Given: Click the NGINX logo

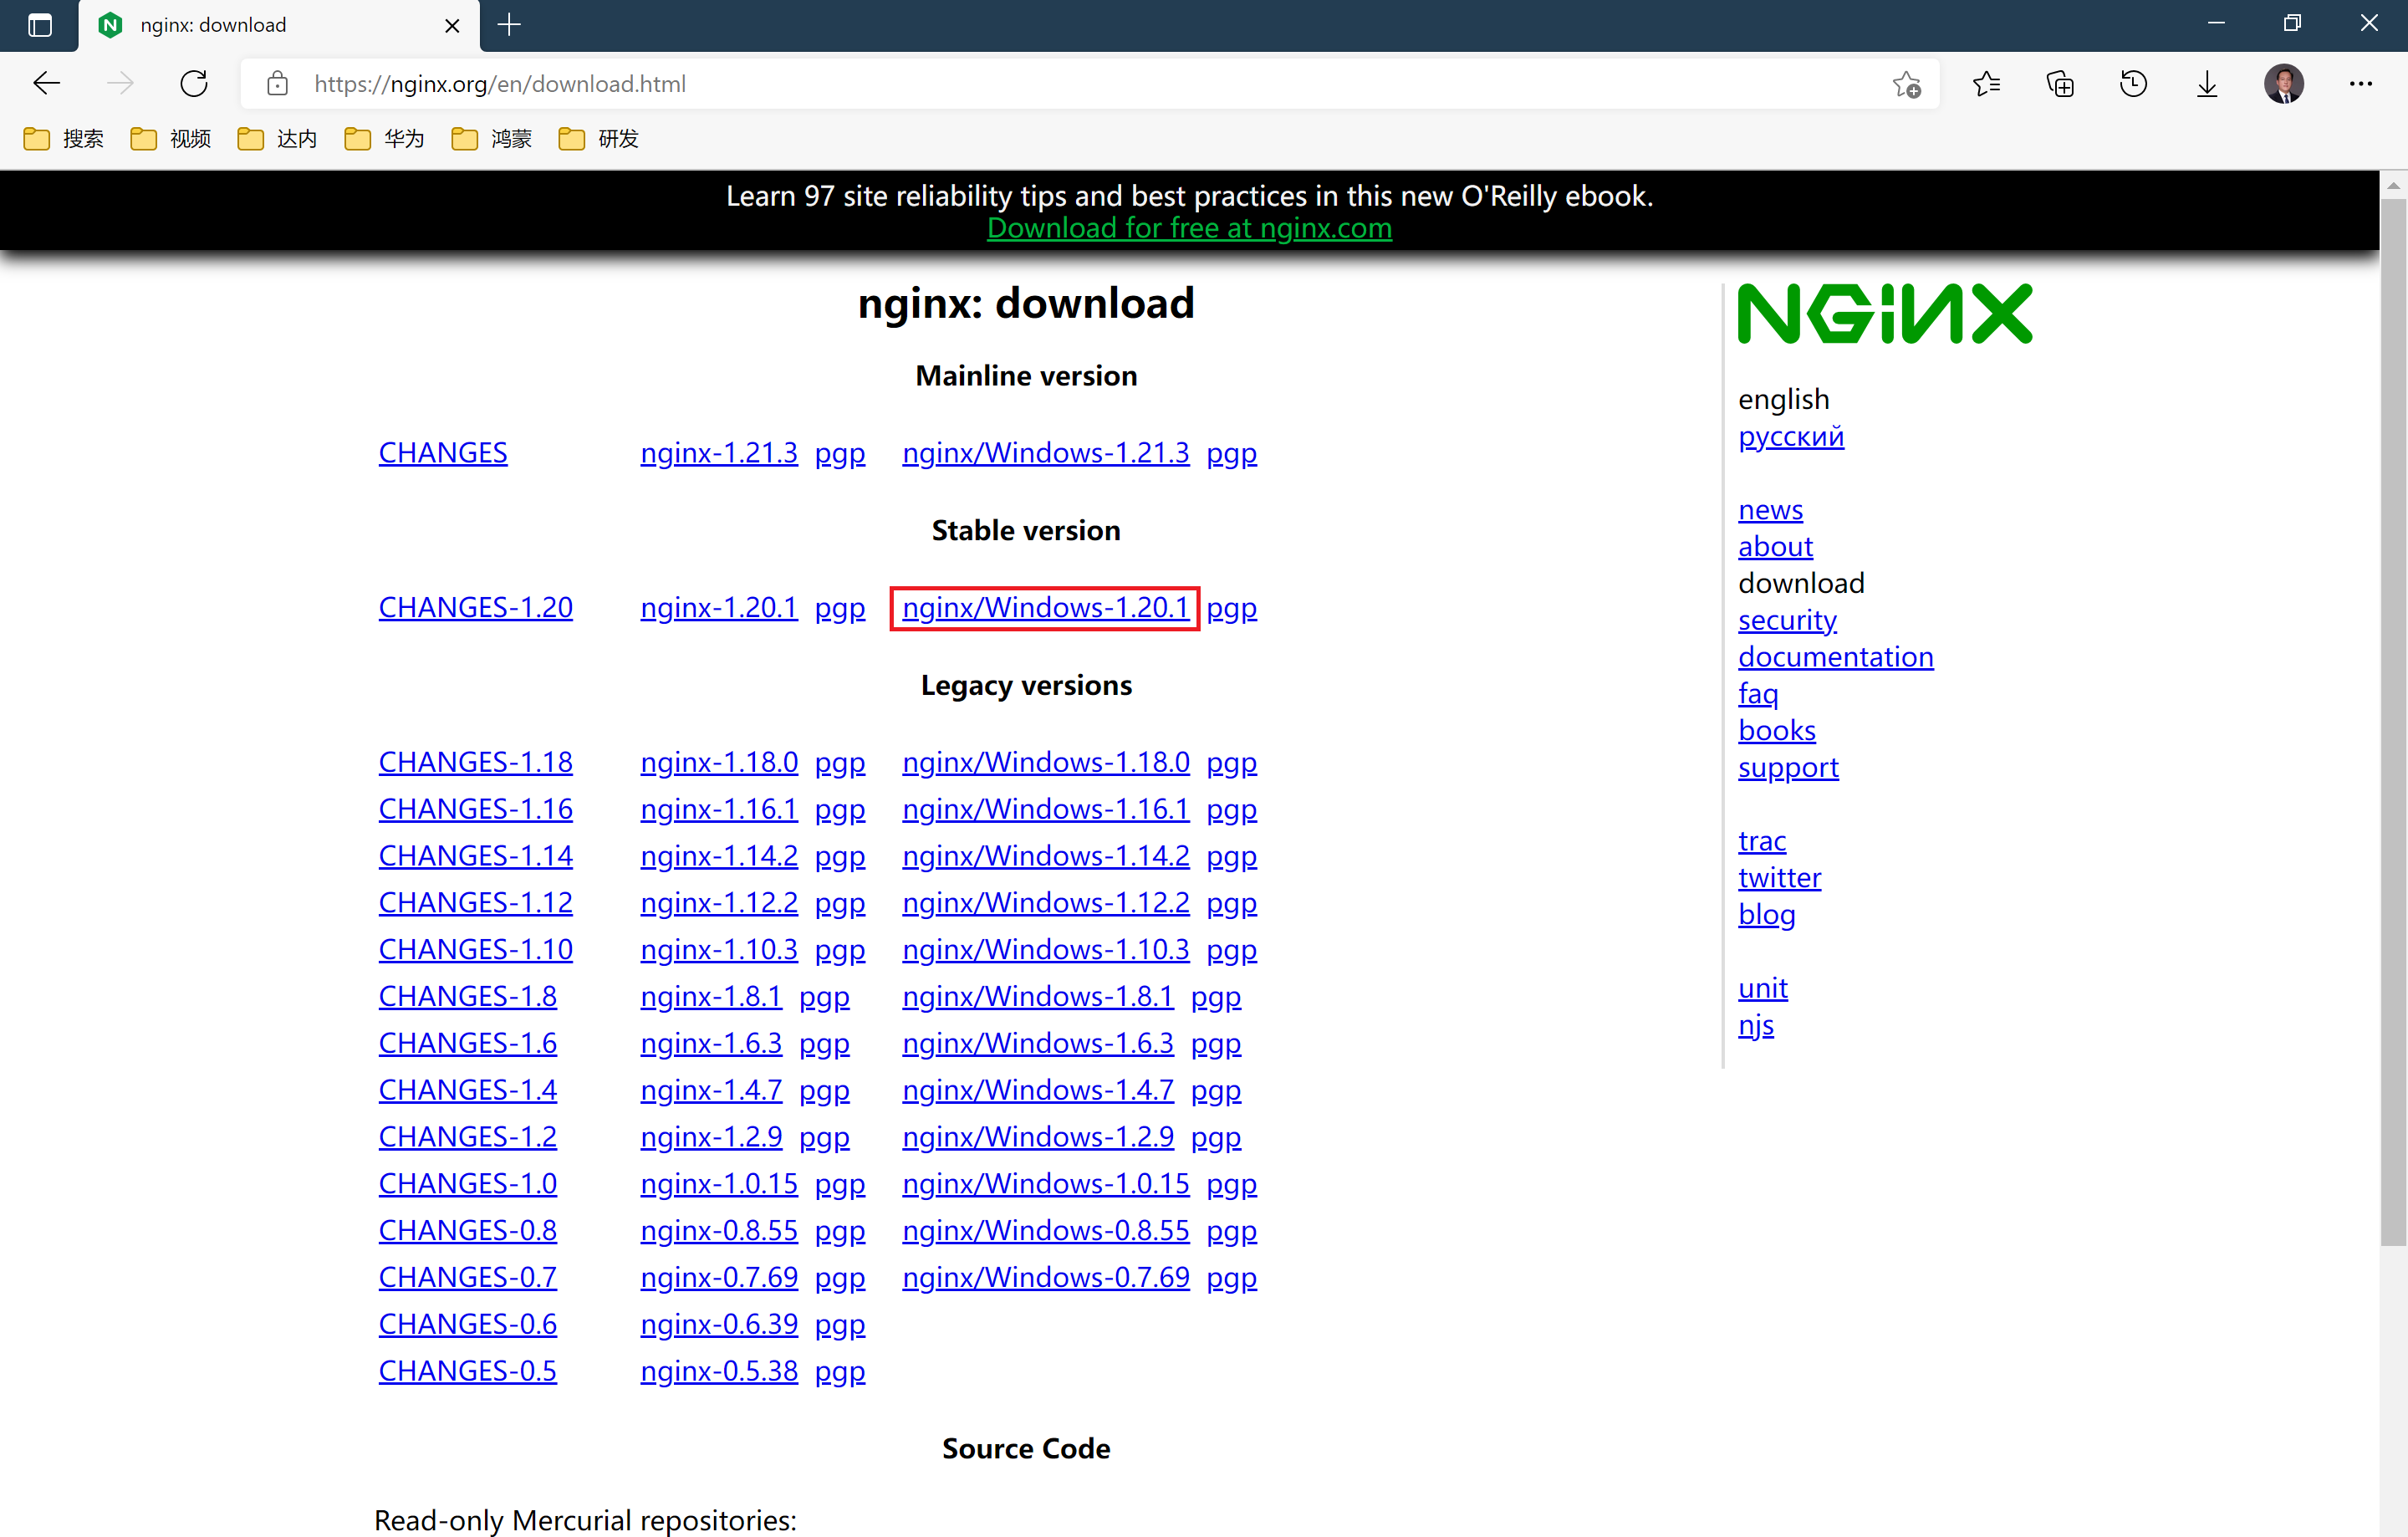Looking at the screenshot, I should point(1885,313).
